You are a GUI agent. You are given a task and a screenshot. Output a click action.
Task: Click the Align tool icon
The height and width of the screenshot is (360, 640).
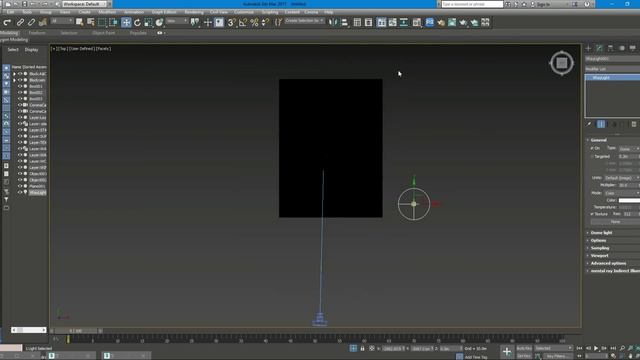[344, 22]
